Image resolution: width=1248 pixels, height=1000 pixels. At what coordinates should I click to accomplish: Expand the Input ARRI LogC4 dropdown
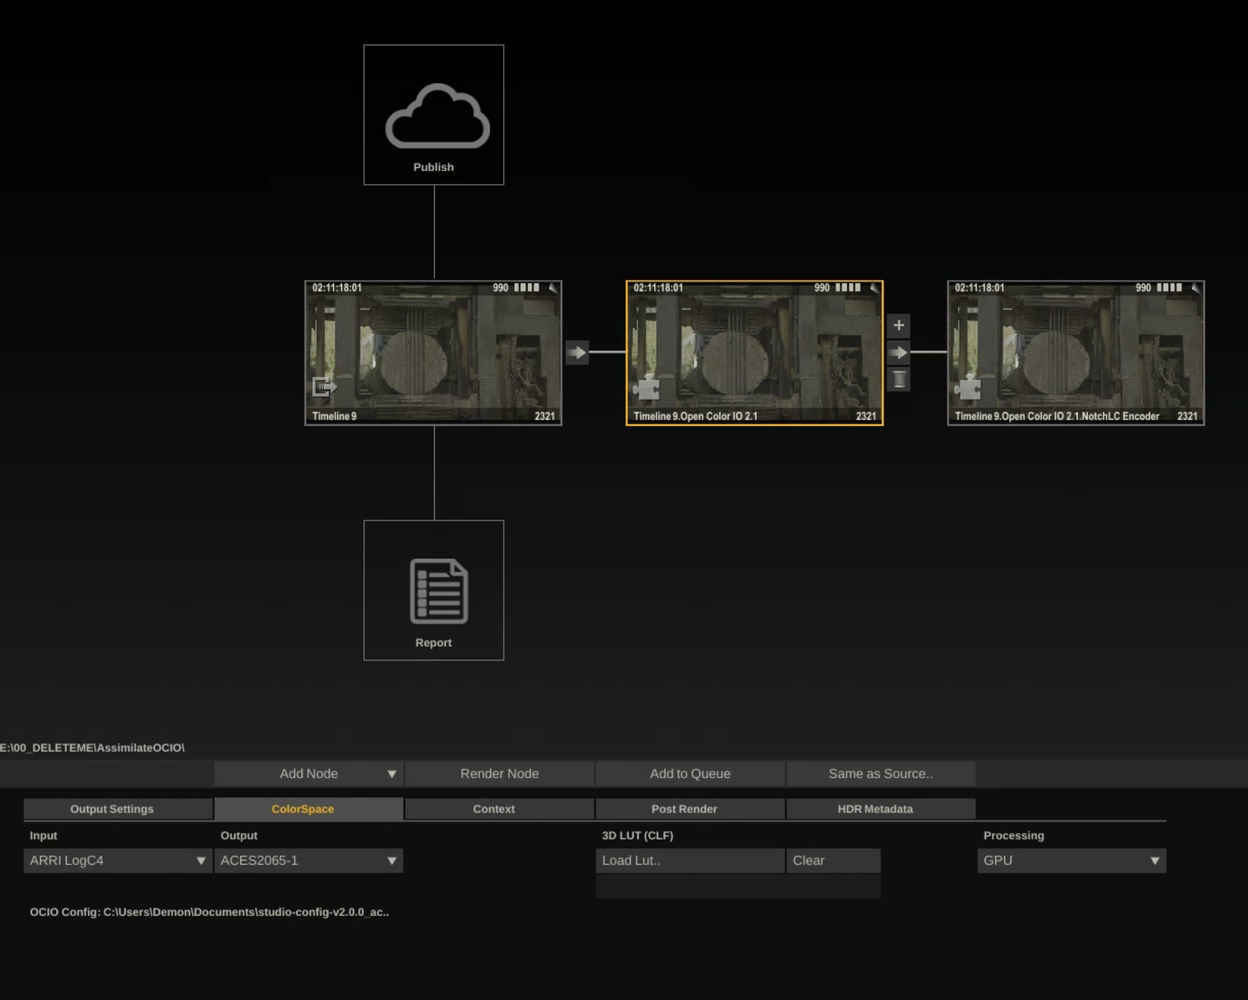tap(118, 860)
